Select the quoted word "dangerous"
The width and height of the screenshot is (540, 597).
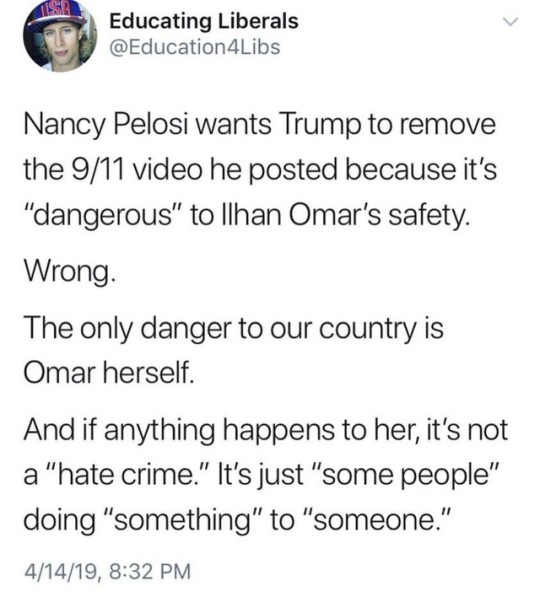pos(104,216)
